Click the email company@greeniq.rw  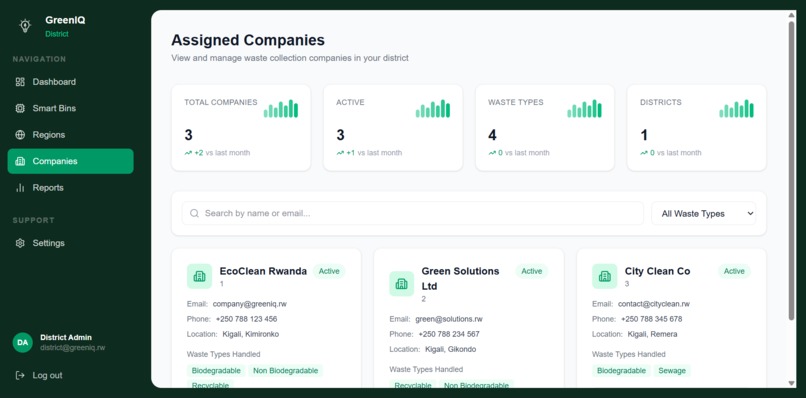pyautogui.click(x=250, y=304)
